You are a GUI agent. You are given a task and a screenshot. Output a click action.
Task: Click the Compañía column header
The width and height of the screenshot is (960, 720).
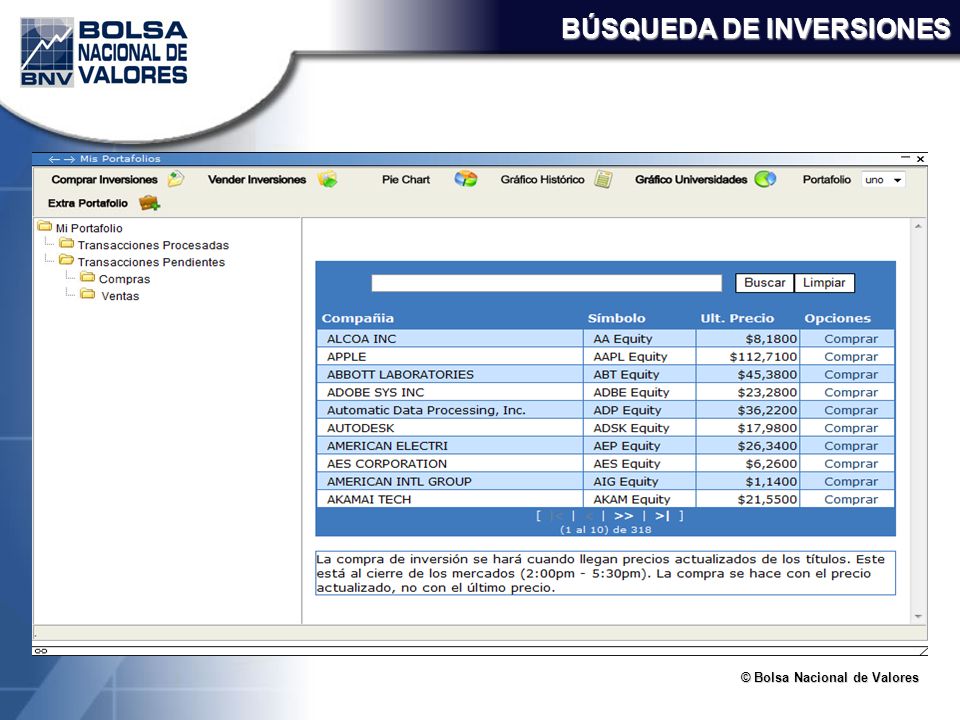[358, 318]
